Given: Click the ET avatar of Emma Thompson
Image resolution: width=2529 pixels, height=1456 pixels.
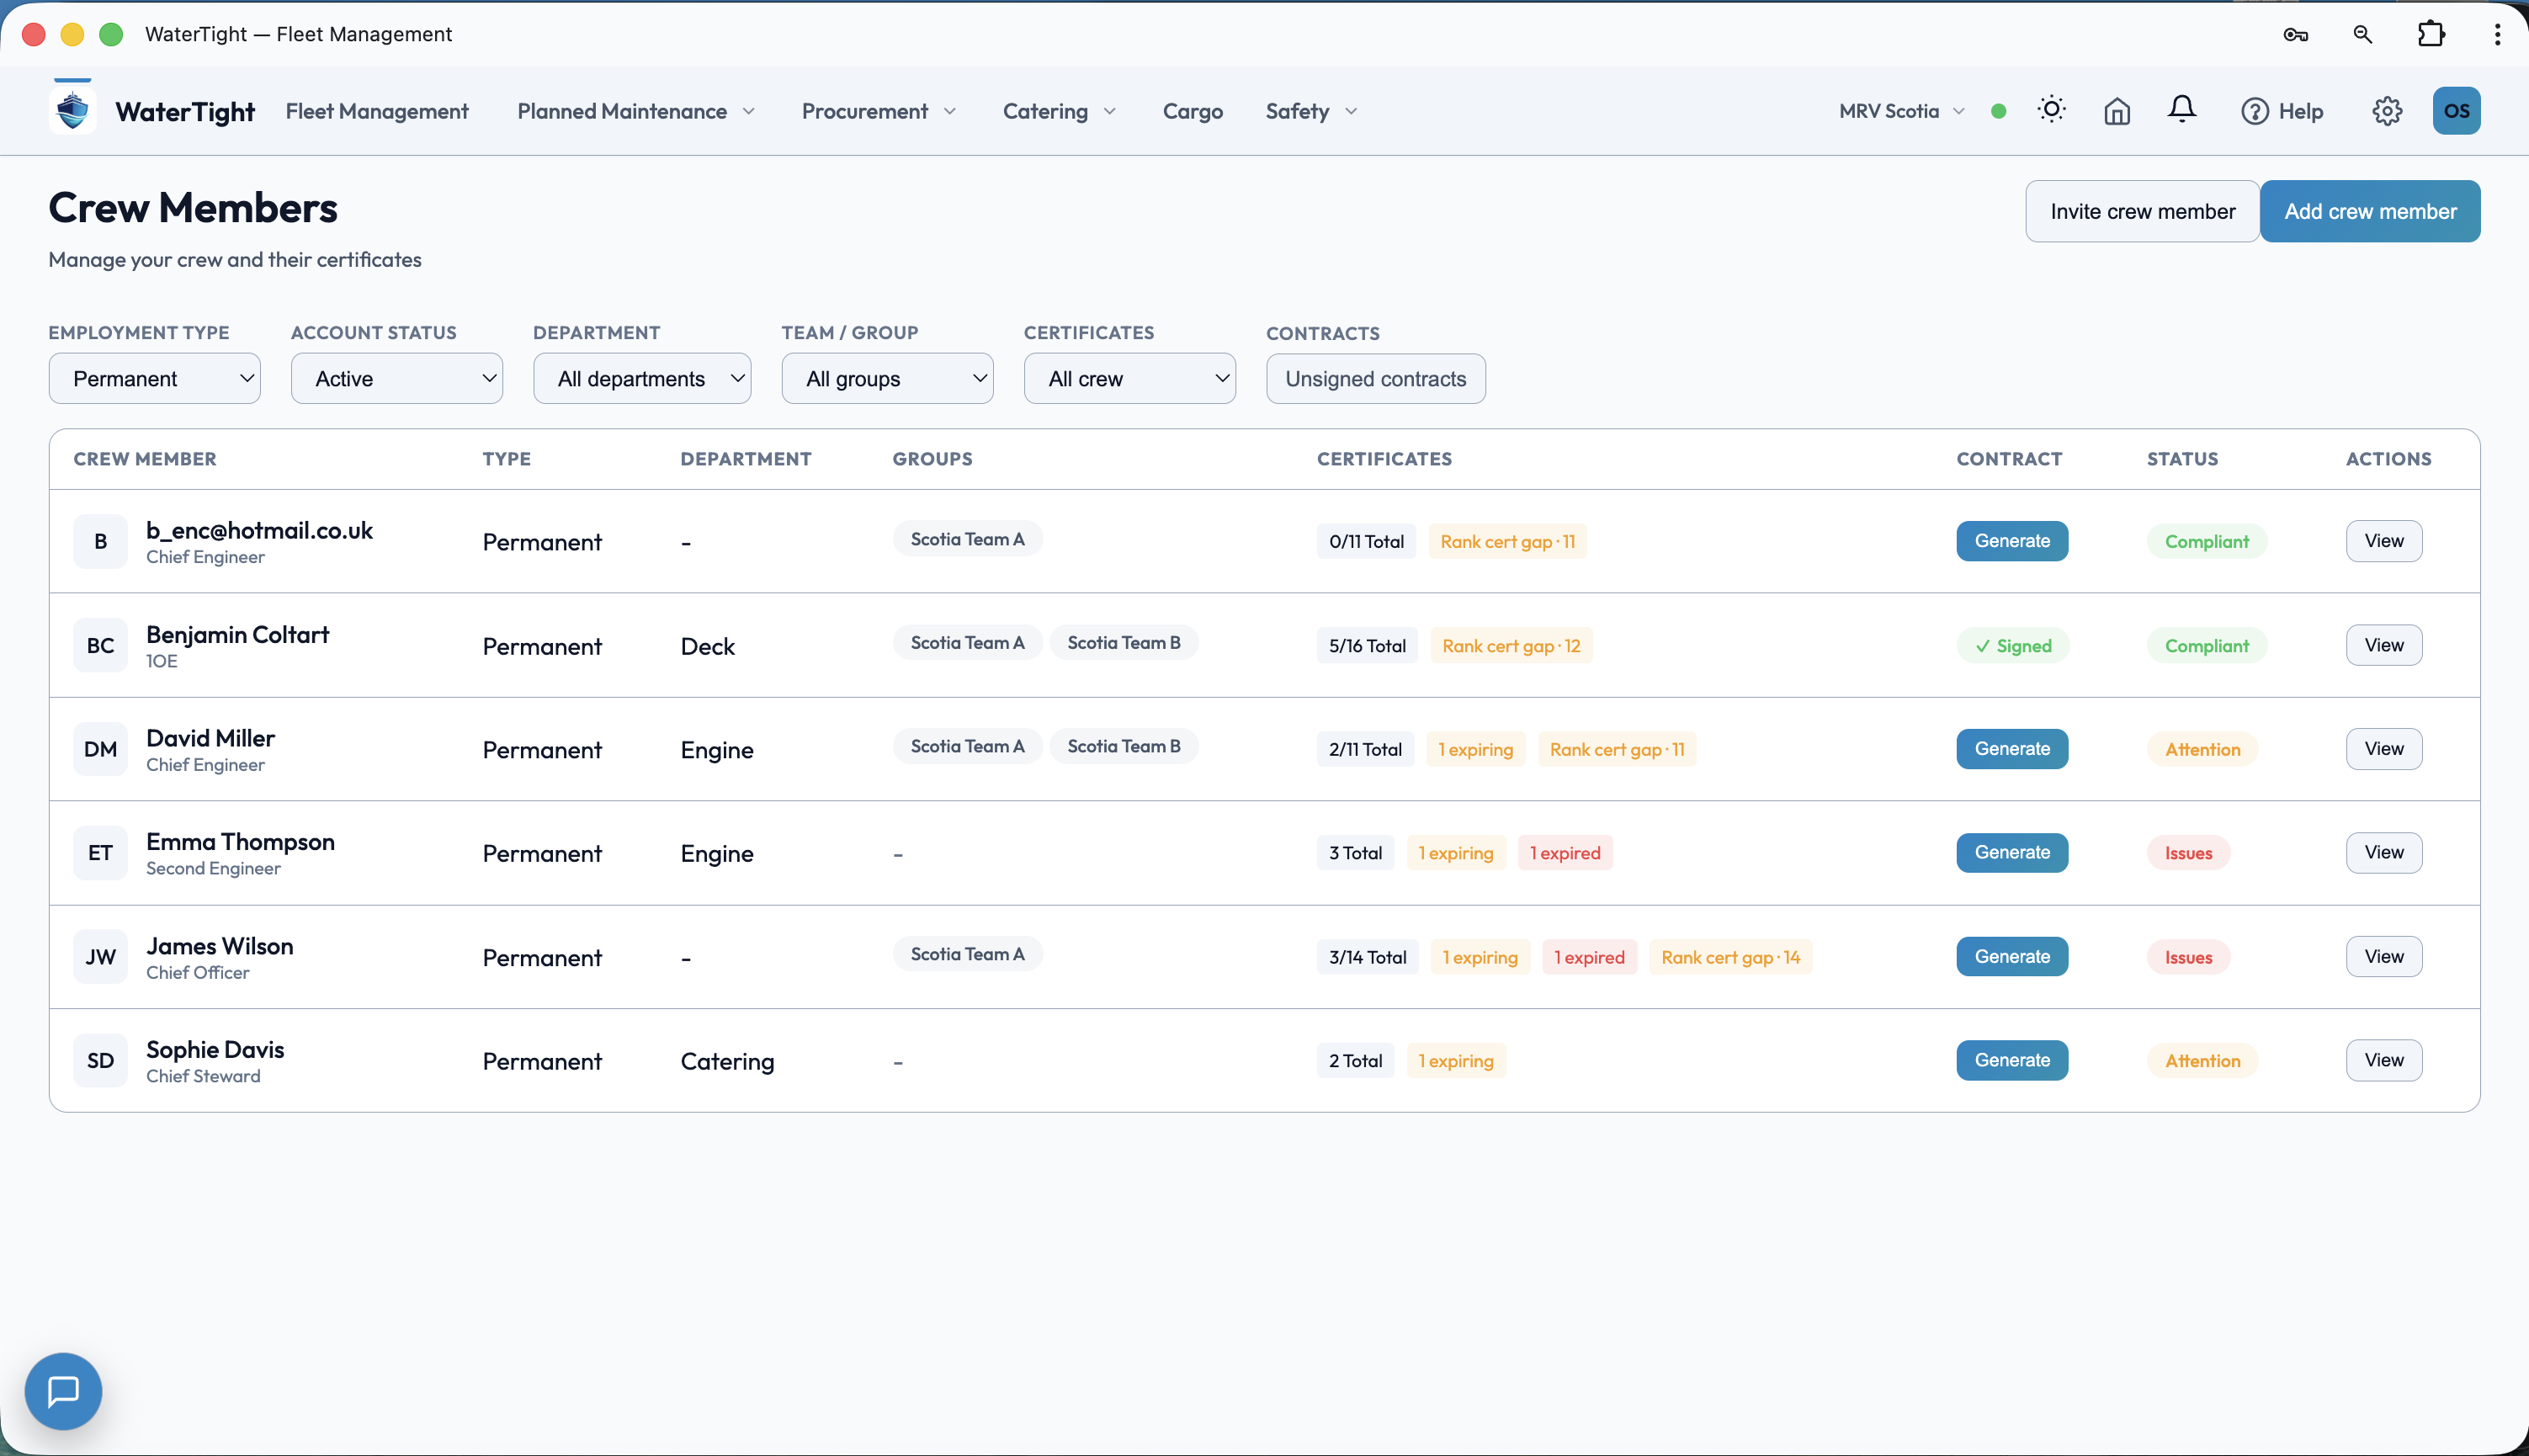Looking at the screenshot, I should click(x=100, y=853).
